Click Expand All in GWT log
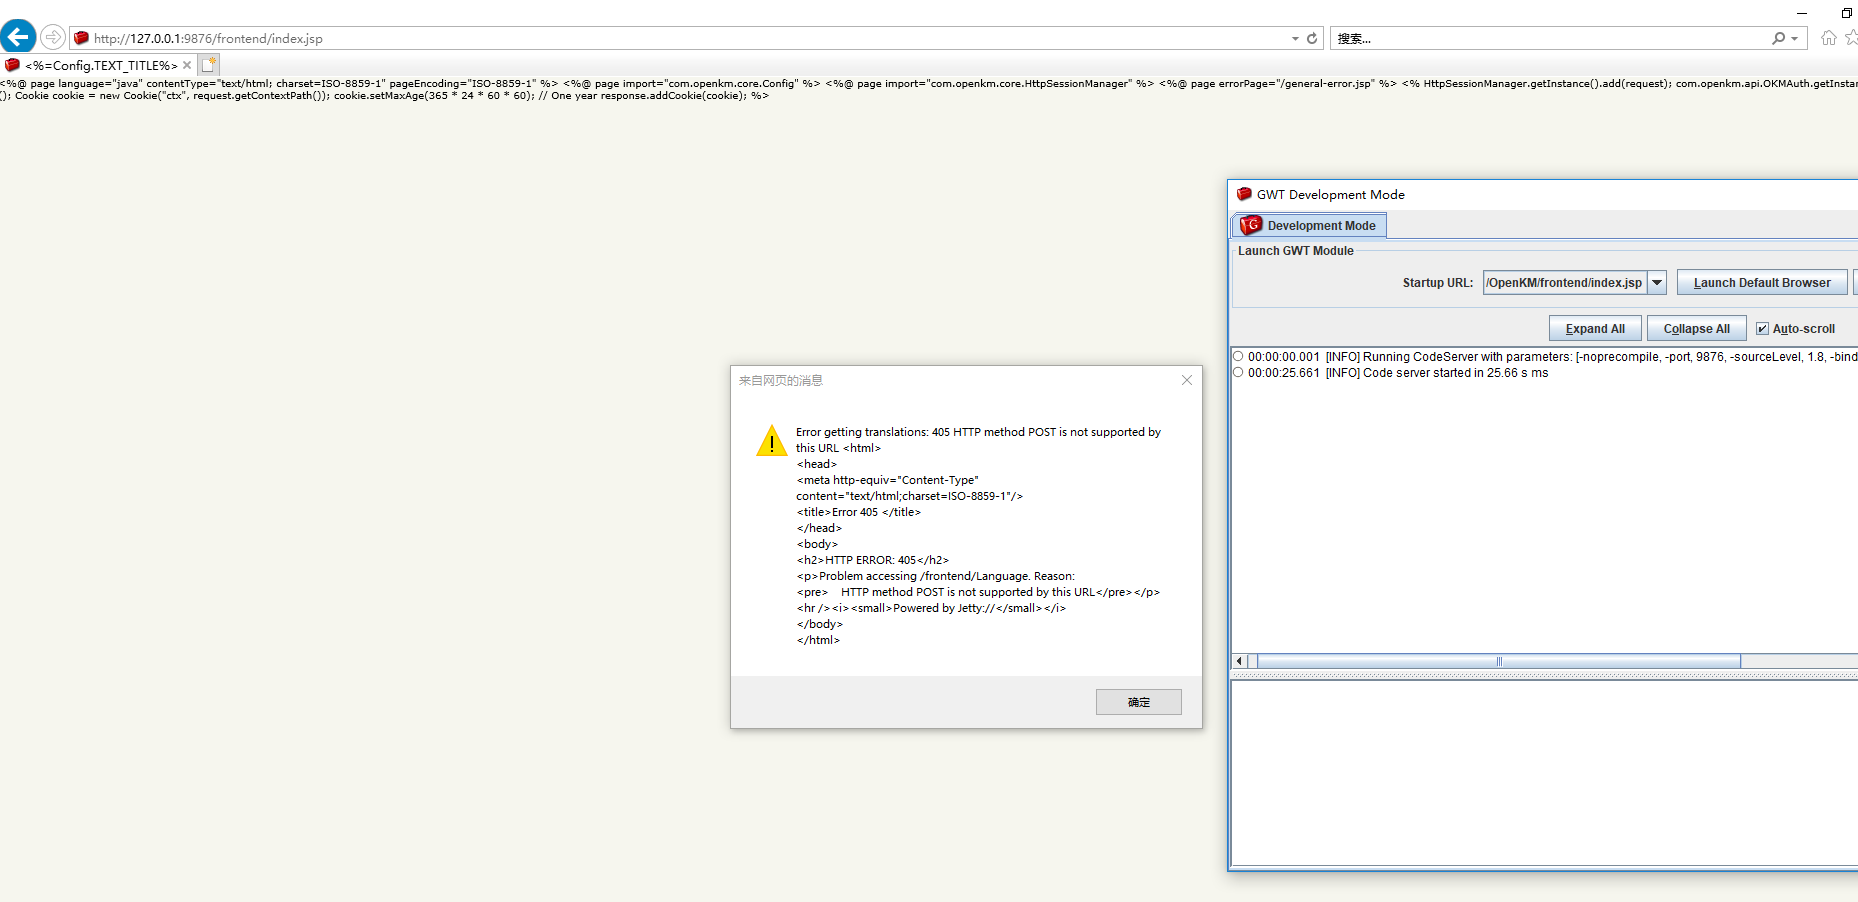This screenshot has width=1858, height=902. click(x=1594, y=329)
